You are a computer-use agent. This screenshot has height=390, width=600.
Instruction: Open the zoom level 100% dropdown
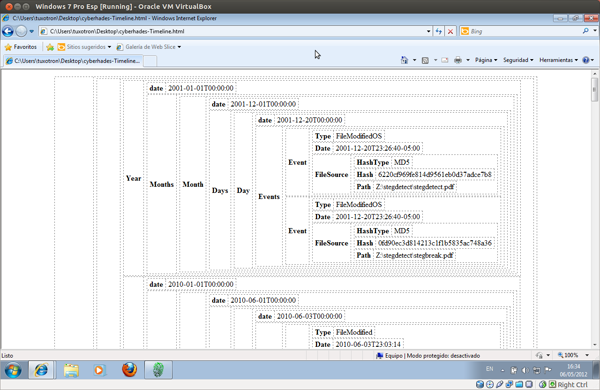(587, 356)
